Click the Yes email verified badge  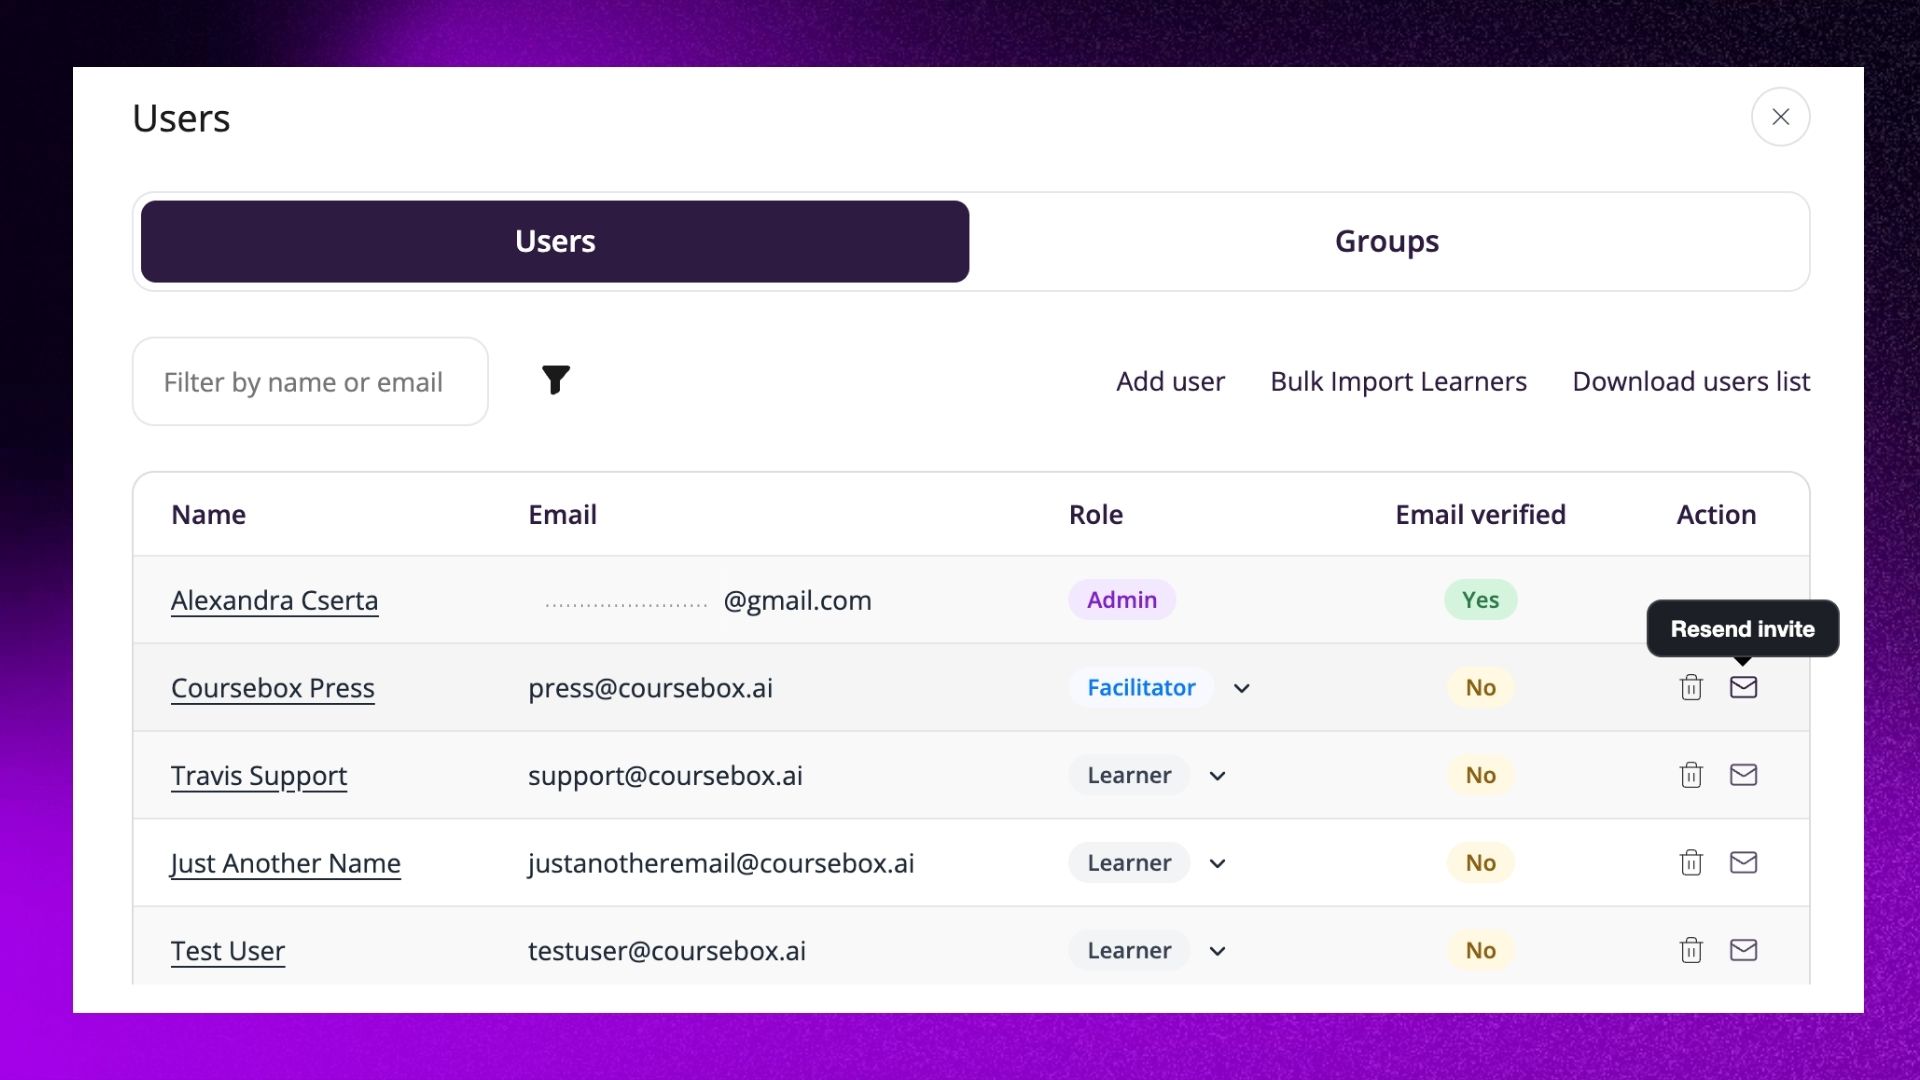point(1480,600)
